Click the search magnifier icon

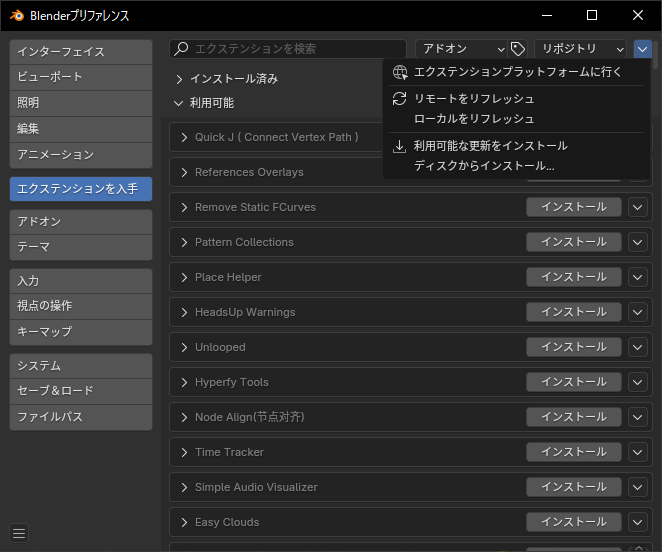(x=182, y=49)
